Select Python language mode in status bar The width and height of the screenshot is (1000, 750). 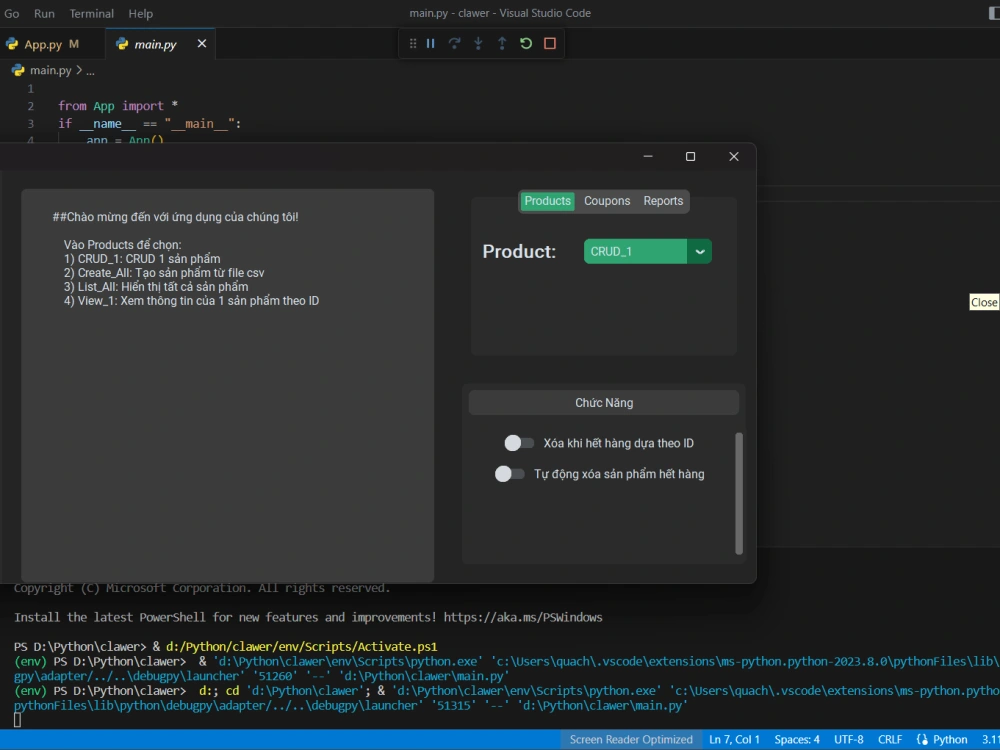click(950, 739)
